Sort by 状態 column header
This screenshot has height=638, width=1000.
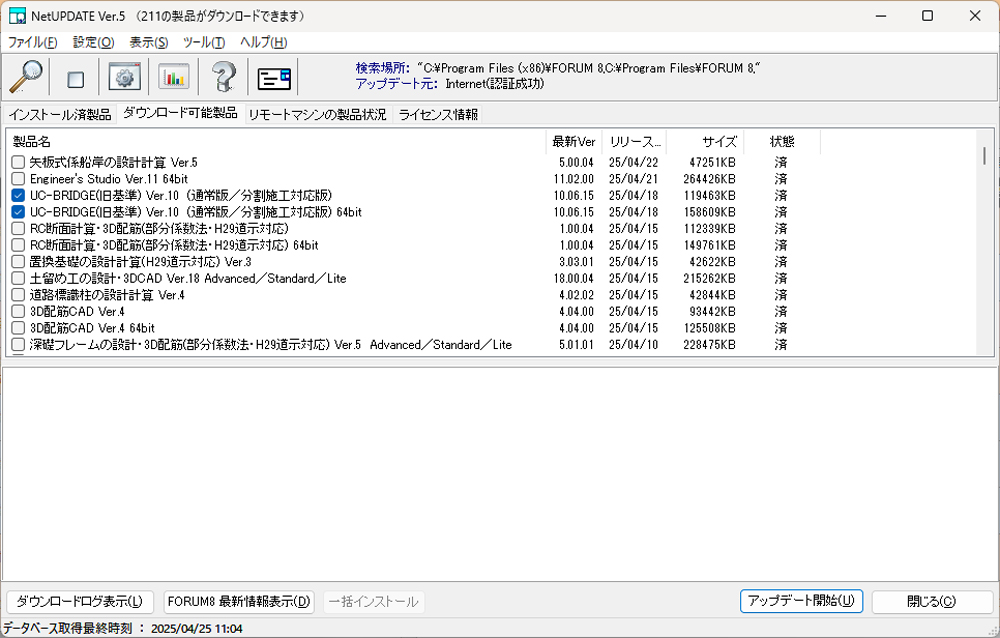(x=782, y=142)
